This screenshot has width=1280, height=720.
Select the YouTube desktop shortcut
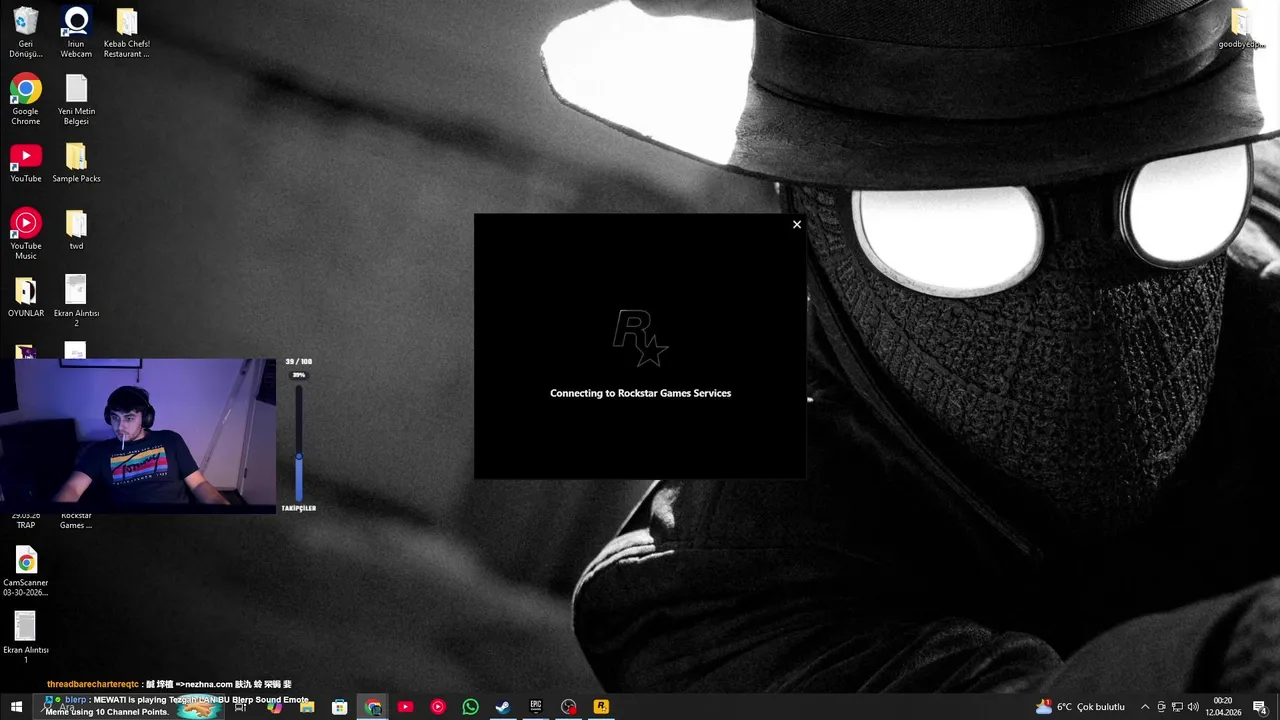[26, 162]
